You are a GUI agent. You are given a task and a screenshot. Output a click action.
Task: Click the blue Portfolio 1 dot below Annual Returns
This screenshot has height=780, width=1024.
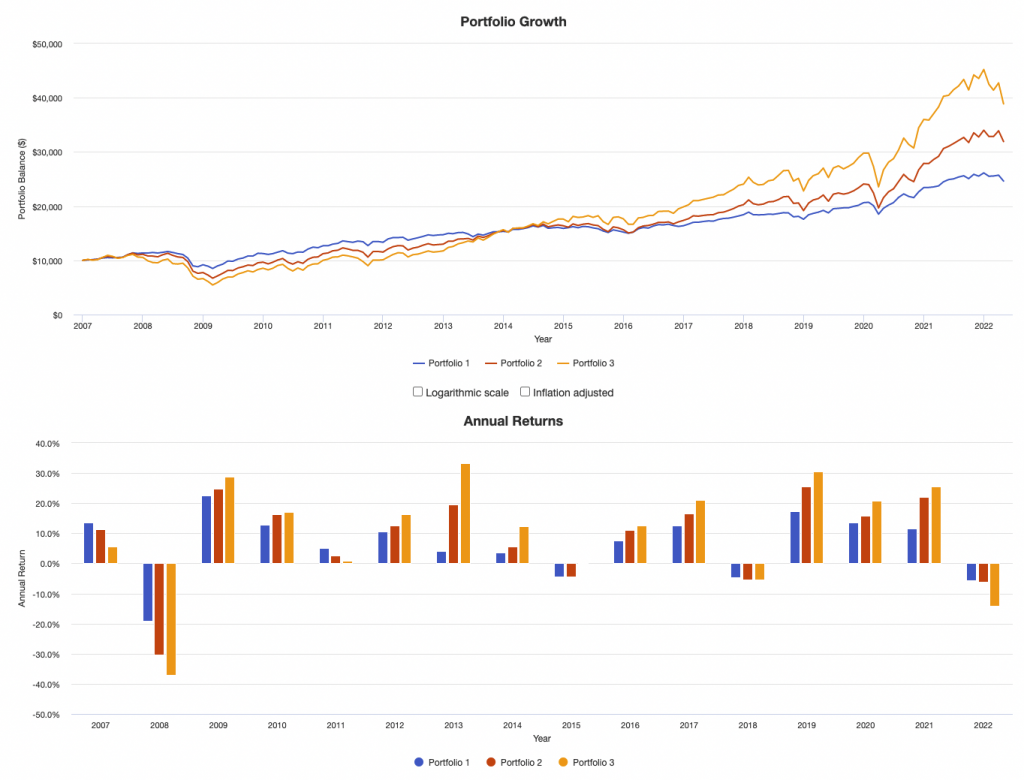418,761
